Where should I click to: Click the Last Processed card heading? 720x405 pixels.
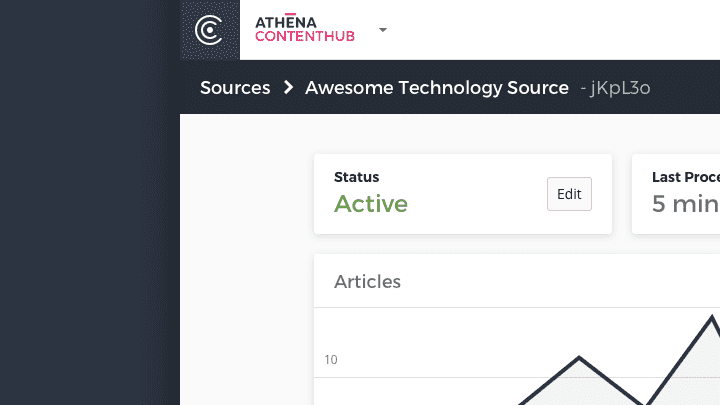686,177
